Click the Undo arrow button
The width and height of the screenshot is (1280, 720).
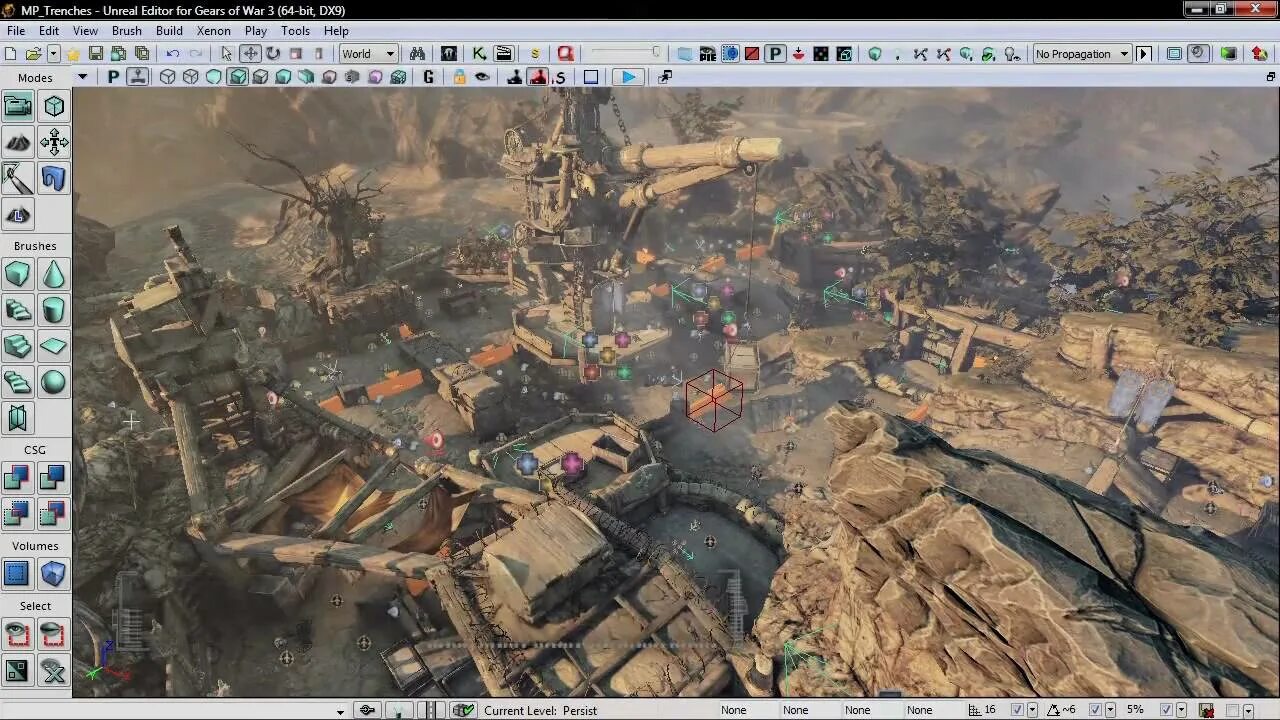(173, 54)
